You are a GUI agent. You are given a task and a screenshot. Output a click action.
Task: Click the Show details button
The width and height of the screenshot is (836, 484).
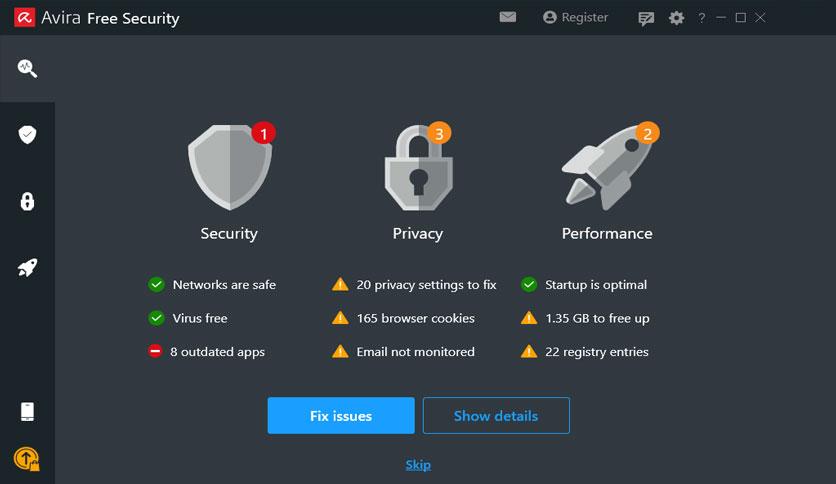click(x=496, y=415)
